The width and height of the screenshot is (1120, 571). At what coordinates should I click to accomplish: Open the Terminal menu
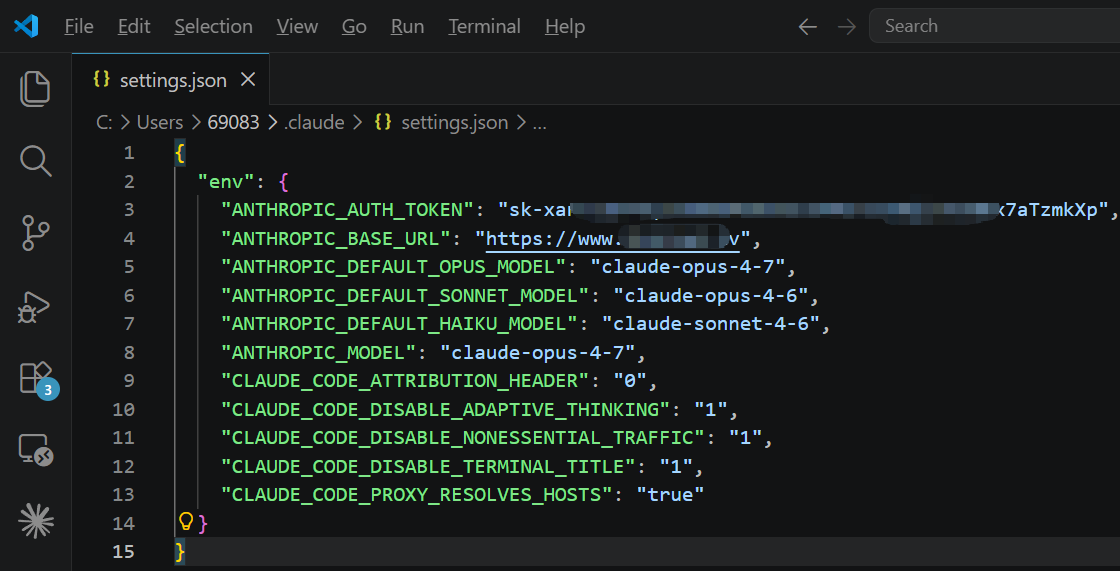[x=484, y=26]
